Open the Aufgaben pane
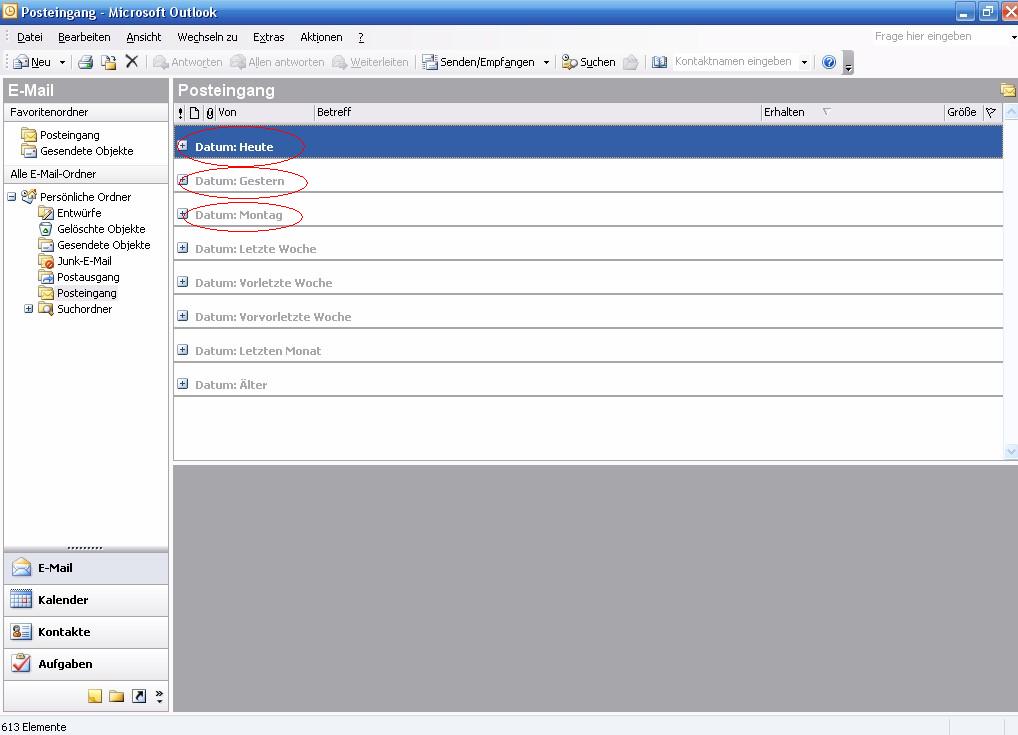Screen dimensions: 1018x735 [x=86, y=664]
